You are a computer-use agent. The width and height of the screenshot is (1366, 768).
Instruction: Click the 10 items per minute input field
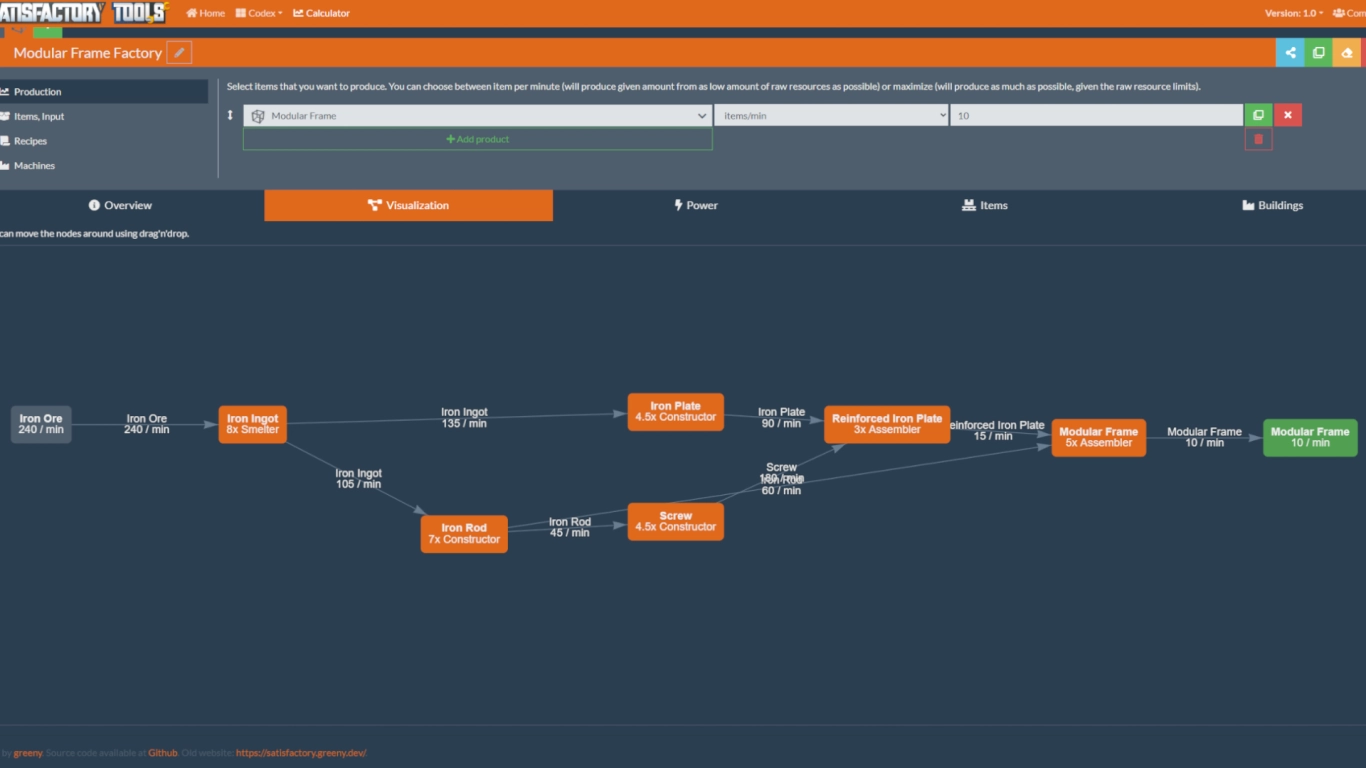pos(1096,115)
